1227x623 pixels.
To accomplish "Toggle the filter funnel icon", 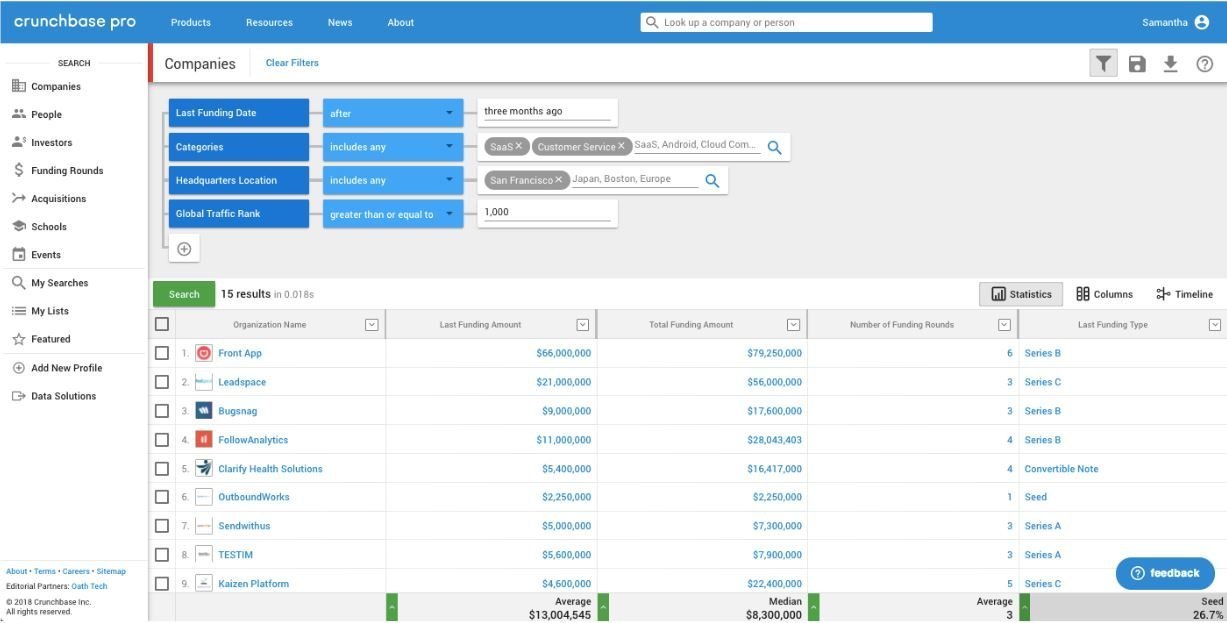I will pos(1103,64).
